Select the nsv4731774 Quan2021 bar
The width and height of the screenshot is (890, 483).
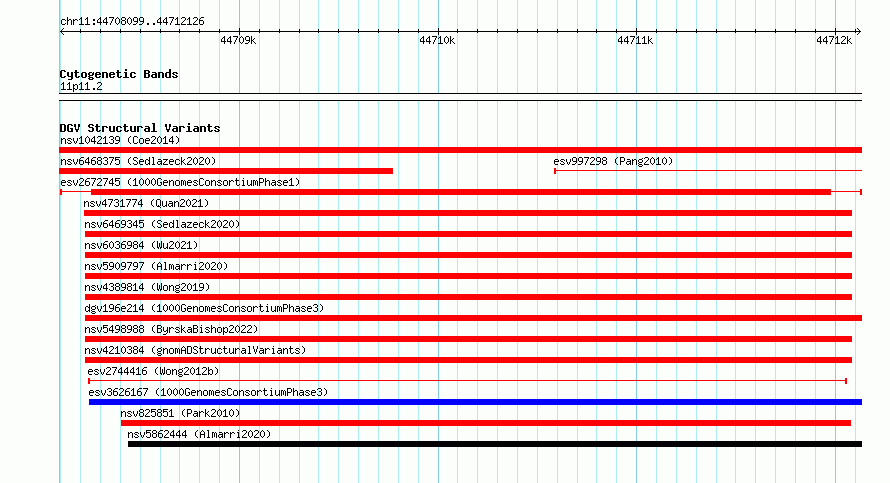(468, 213)
